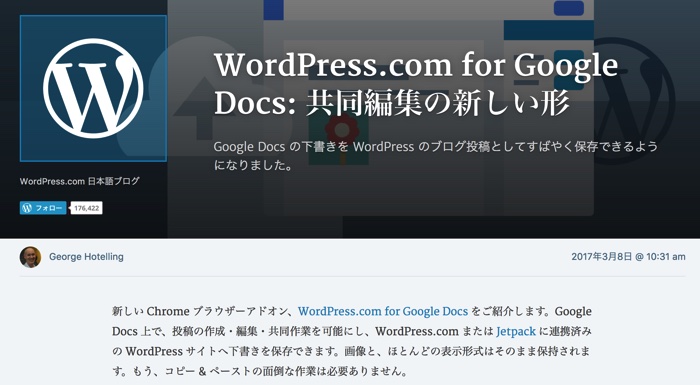Open the WordPress.com for Google Docs inline link
This screenshot has height=385, width=700.
[383, 311]
